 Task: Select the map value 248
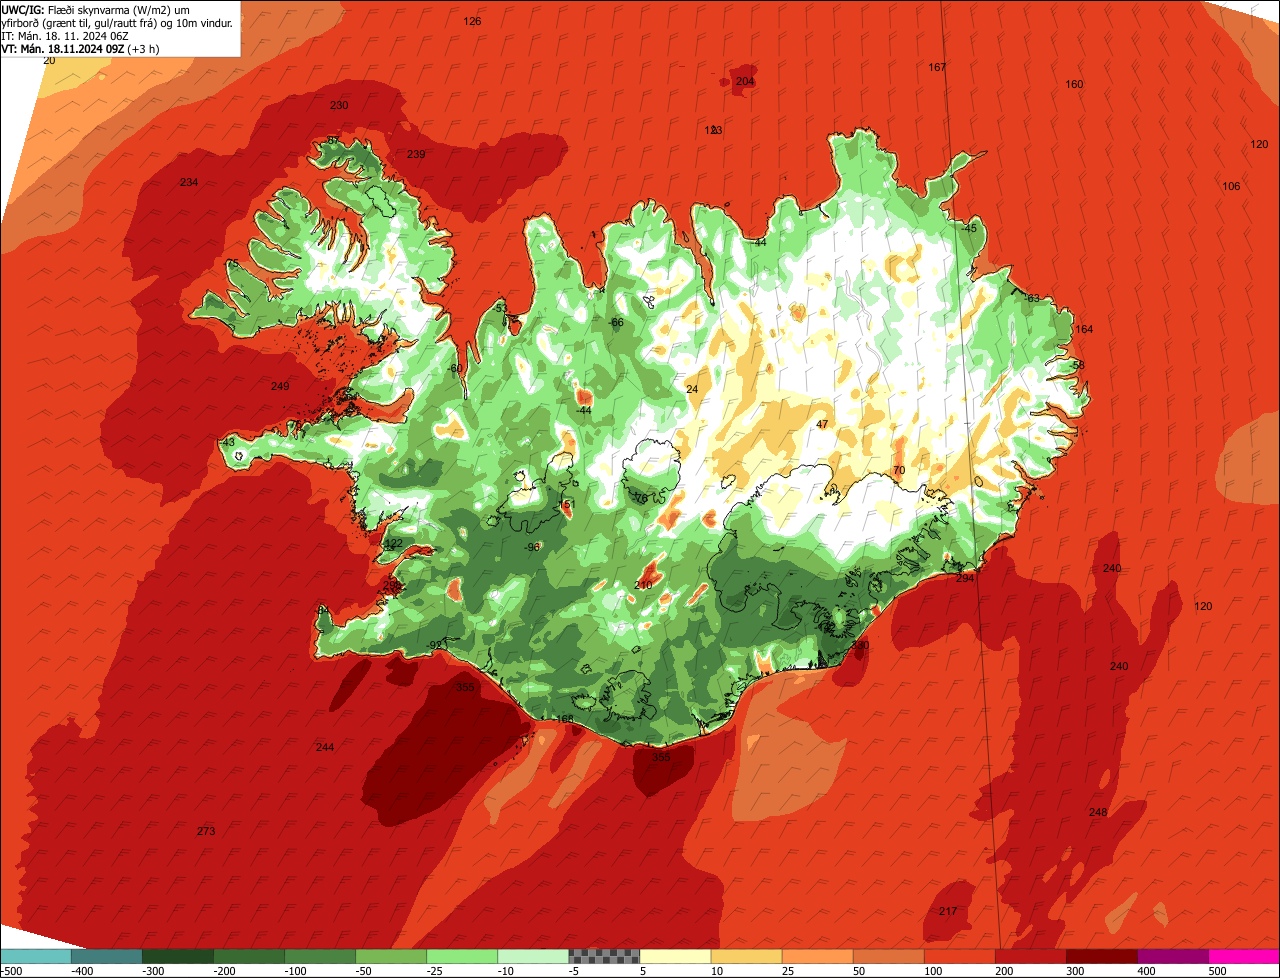[x=1098, y=812]
